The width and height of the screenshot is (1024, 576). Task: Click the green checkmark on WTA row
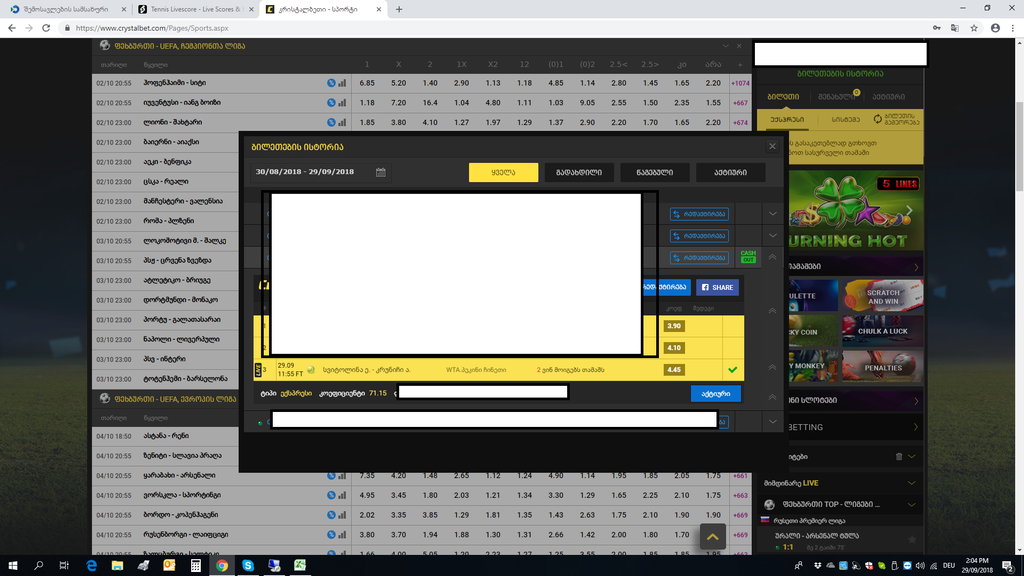(733, 370)
